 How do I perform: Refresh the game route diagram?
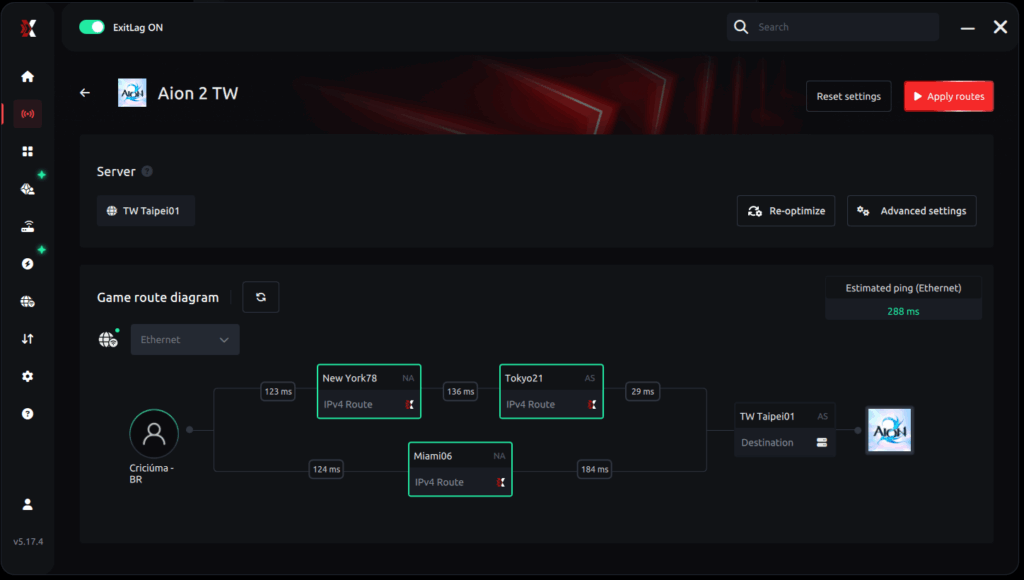[x=260, y=296]
